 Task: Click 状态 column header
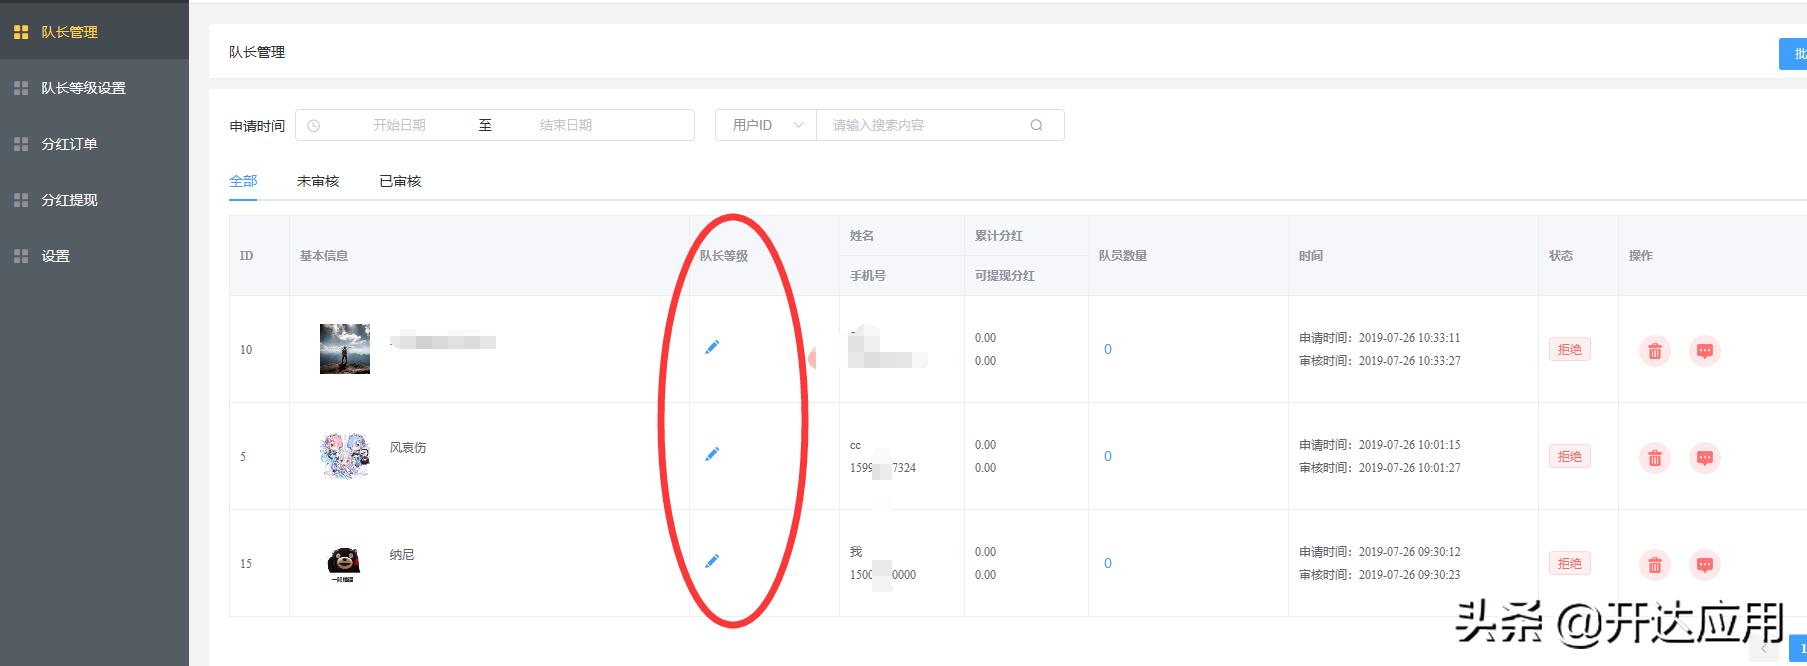[1561, 255]
